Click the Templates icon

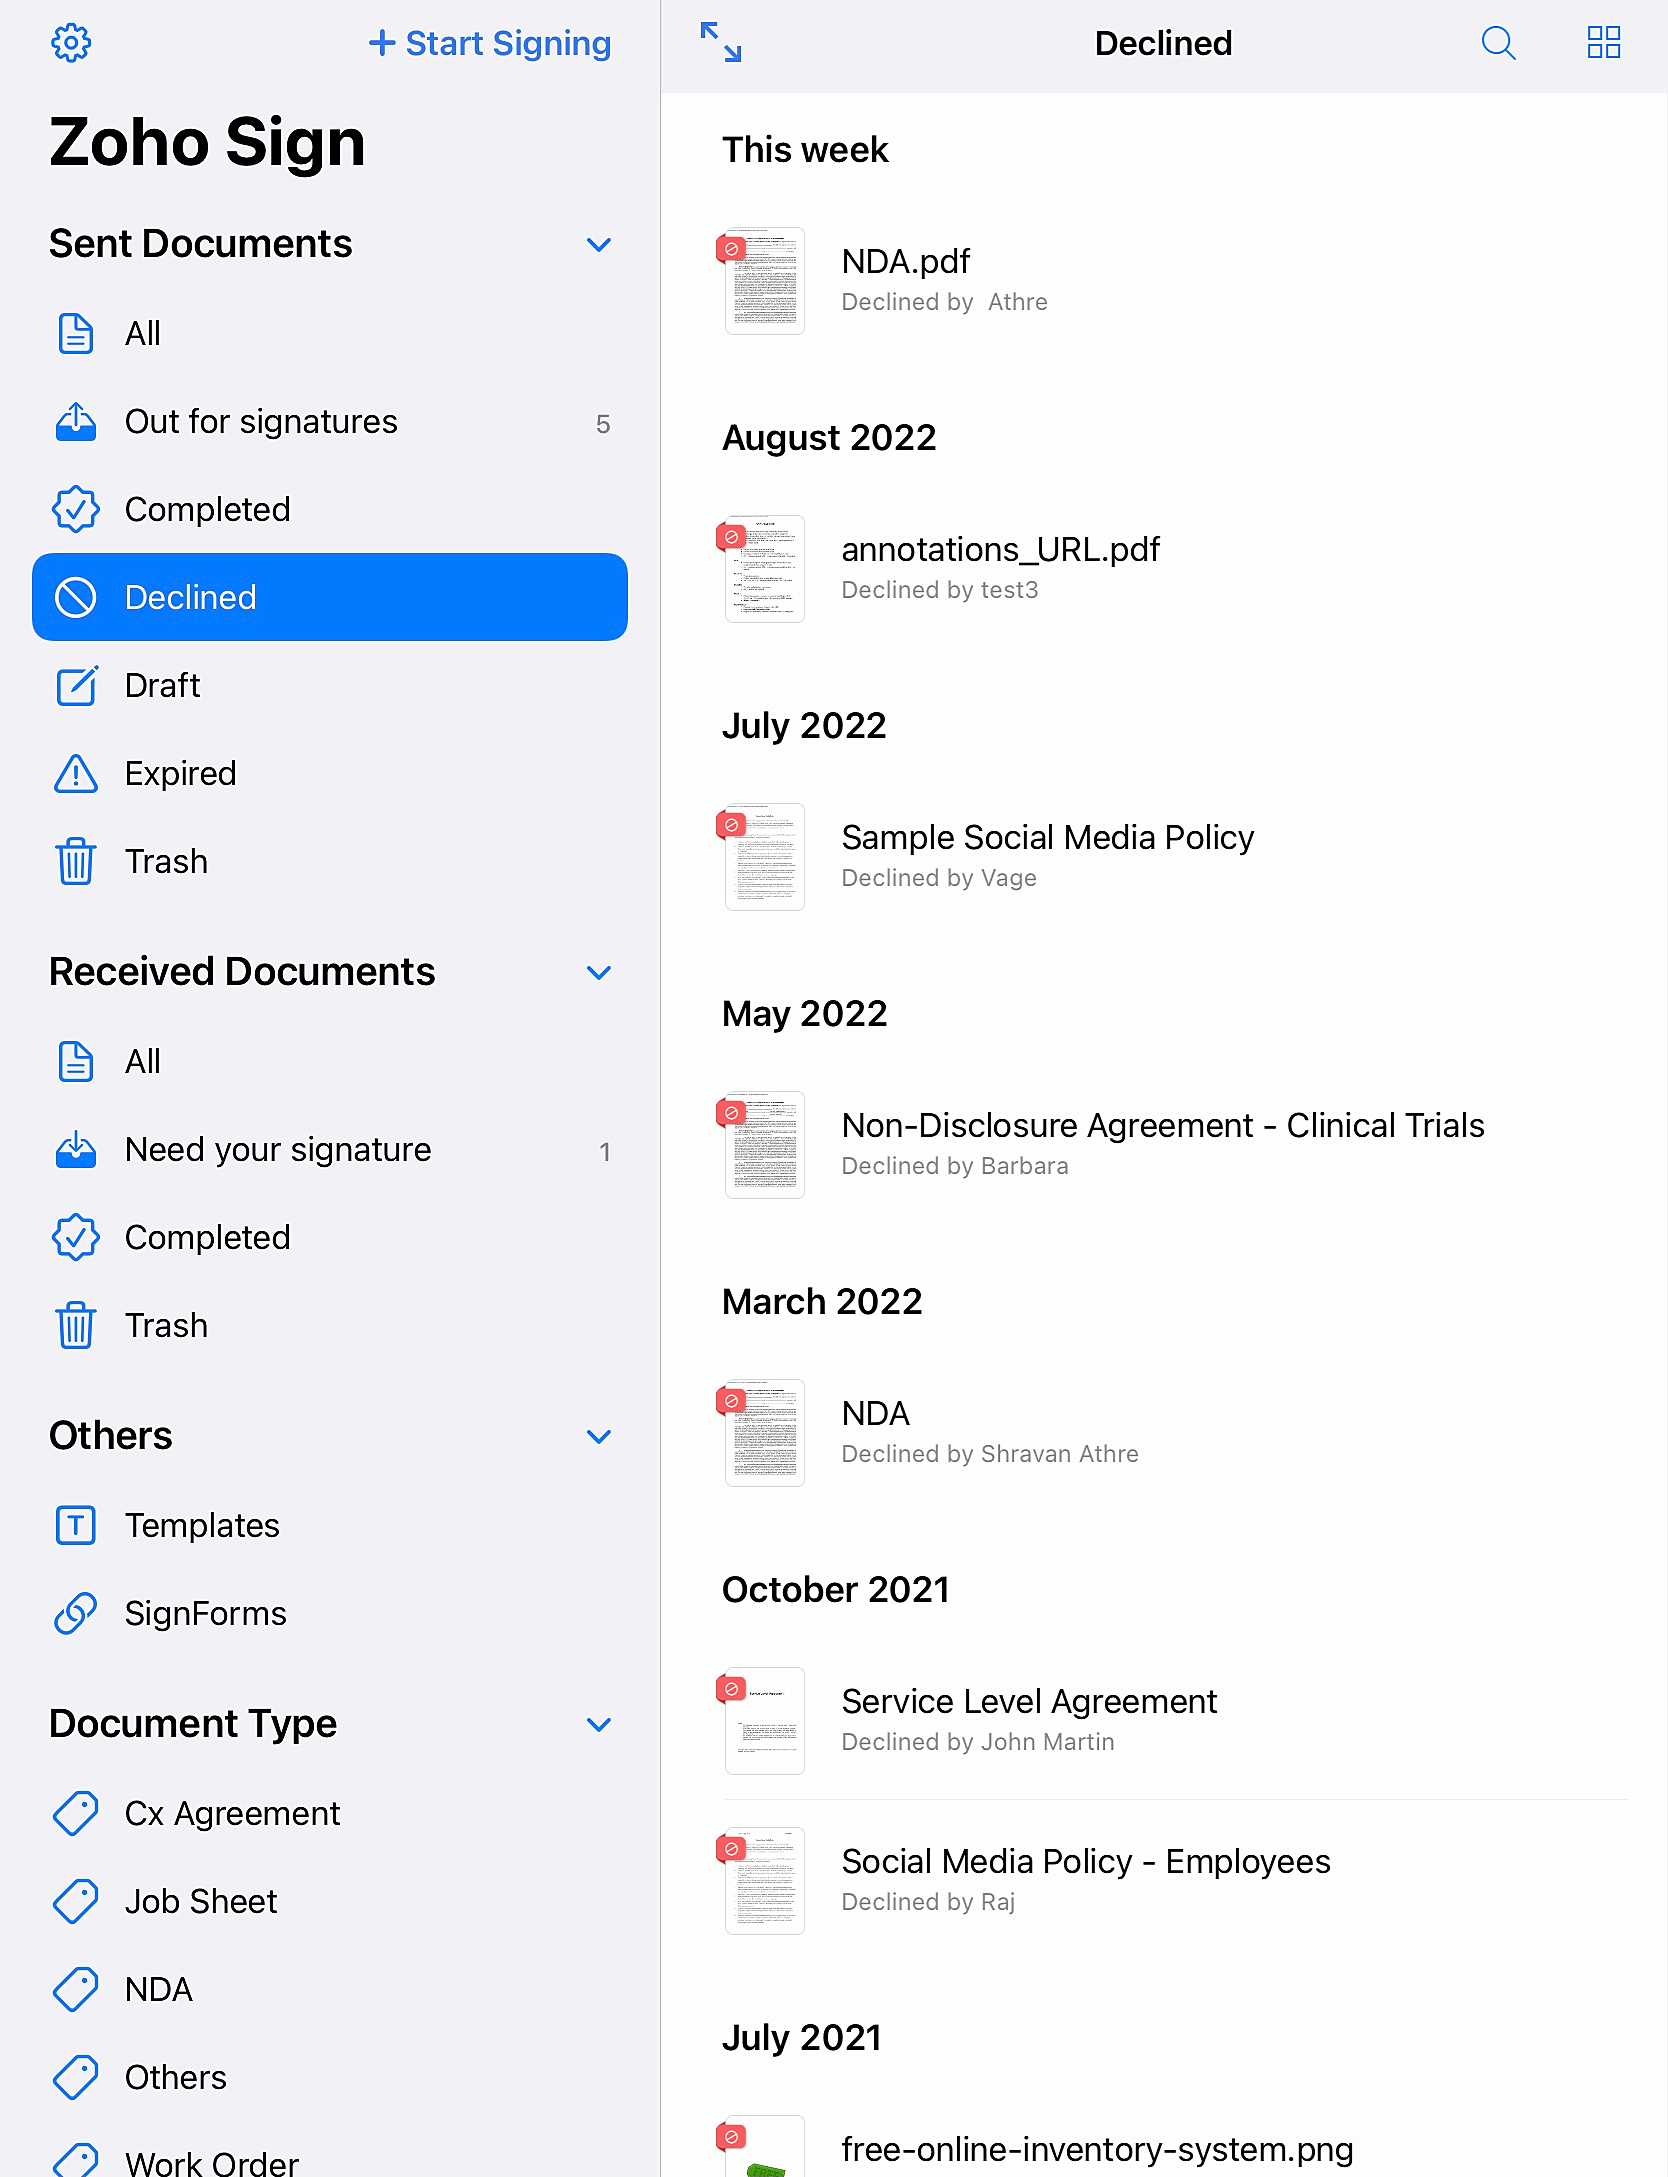(76, 1525)
